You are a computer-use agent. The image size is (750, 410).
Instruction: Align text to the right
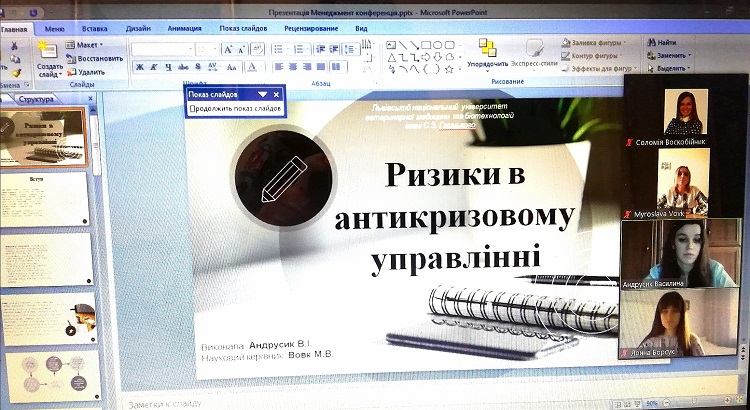coord(307,66)
